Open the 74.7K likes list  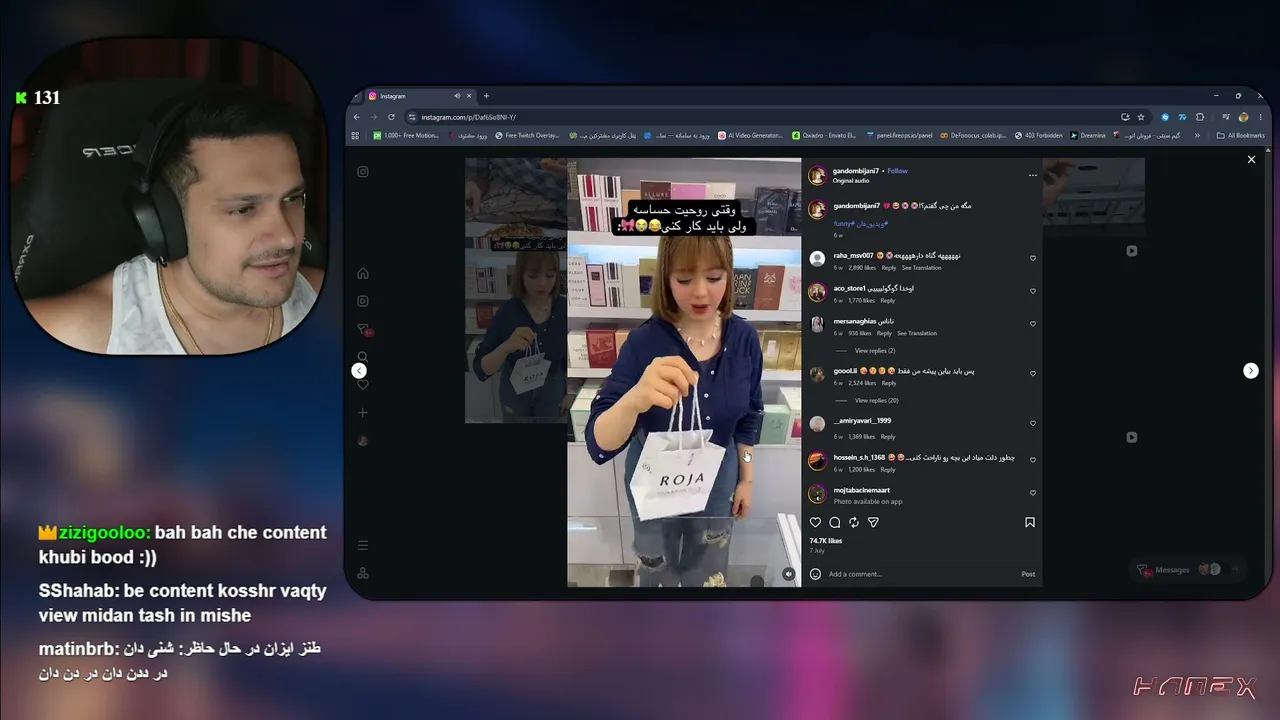tap(826, 541)
